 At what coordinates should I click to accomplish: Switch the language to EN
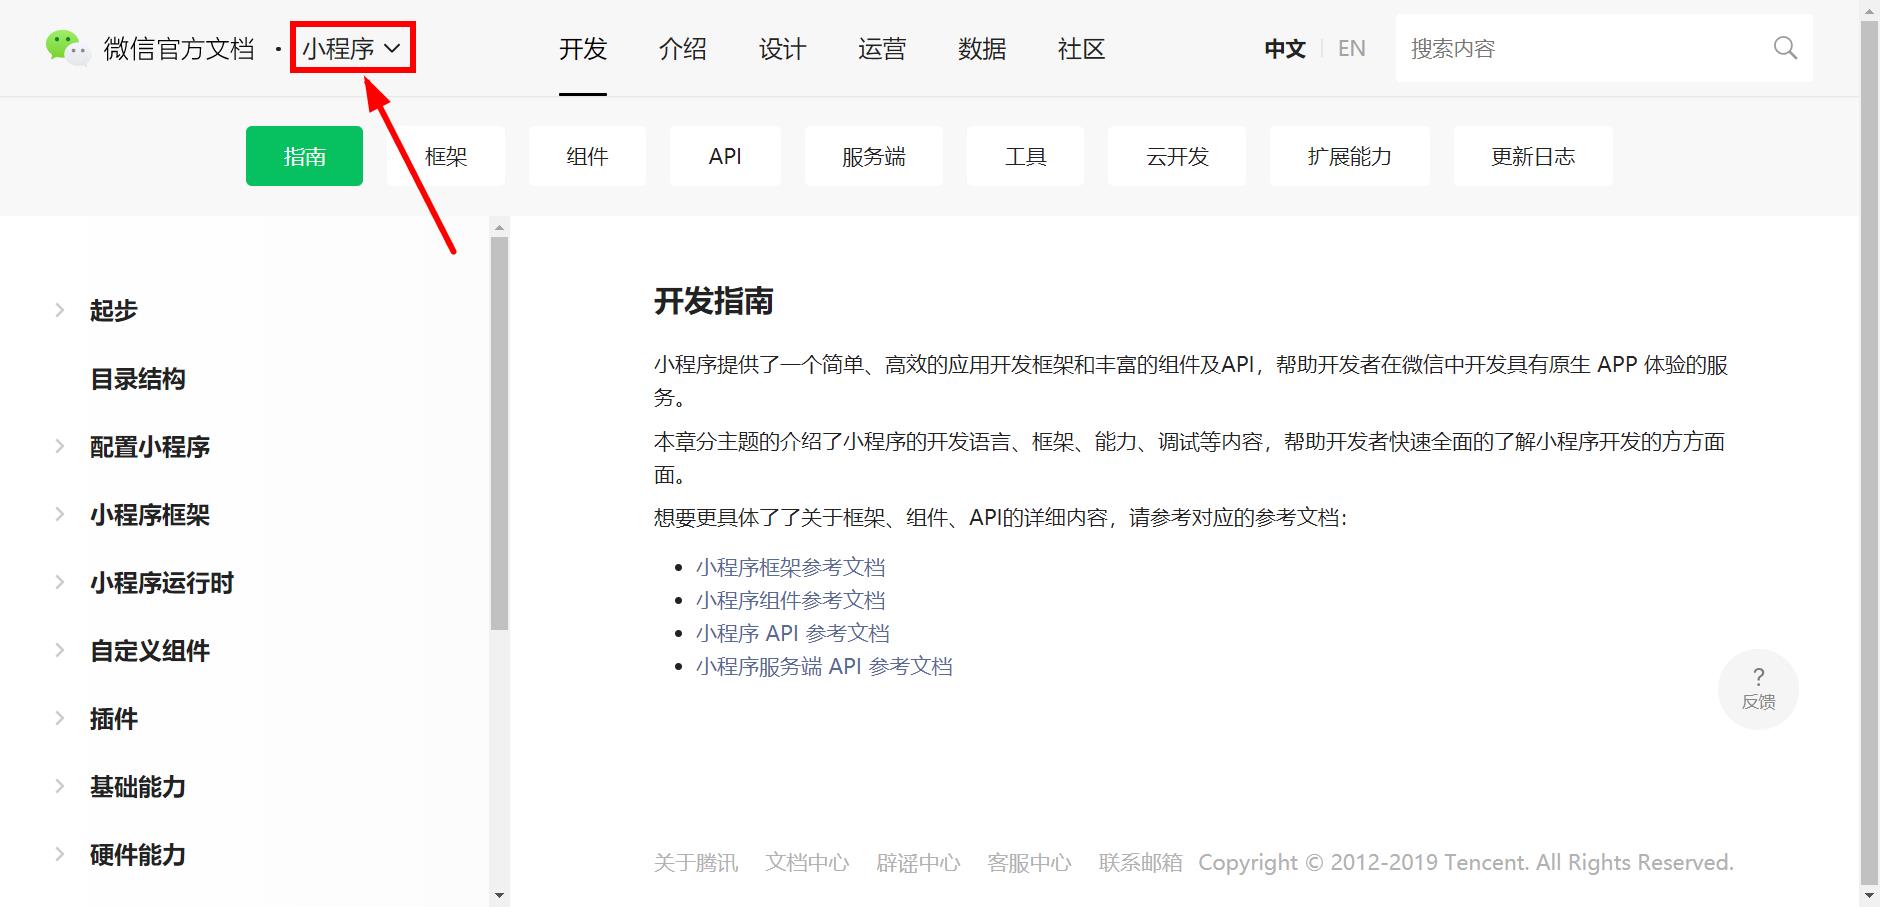point(1352,47)
